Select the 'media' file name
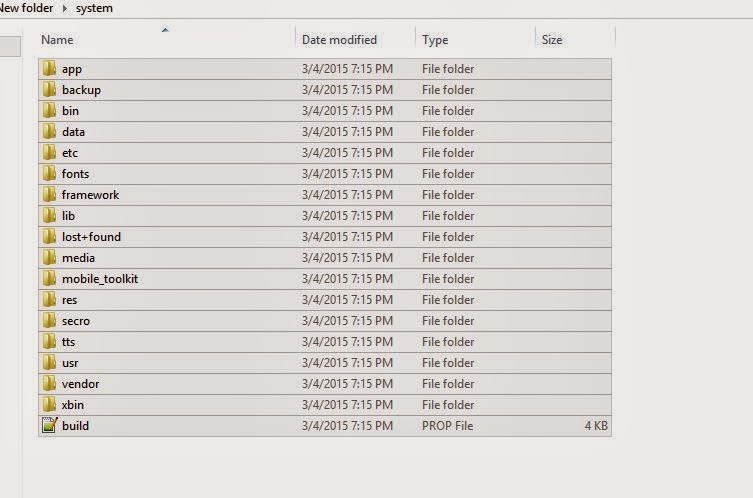Viewport: 753px width, 498px height. [x=78, y=258]
